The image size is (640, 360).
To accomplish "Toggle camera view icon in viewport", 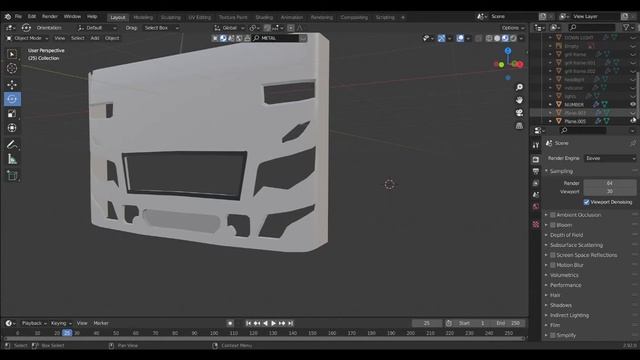I will click(x=519, y=113).
